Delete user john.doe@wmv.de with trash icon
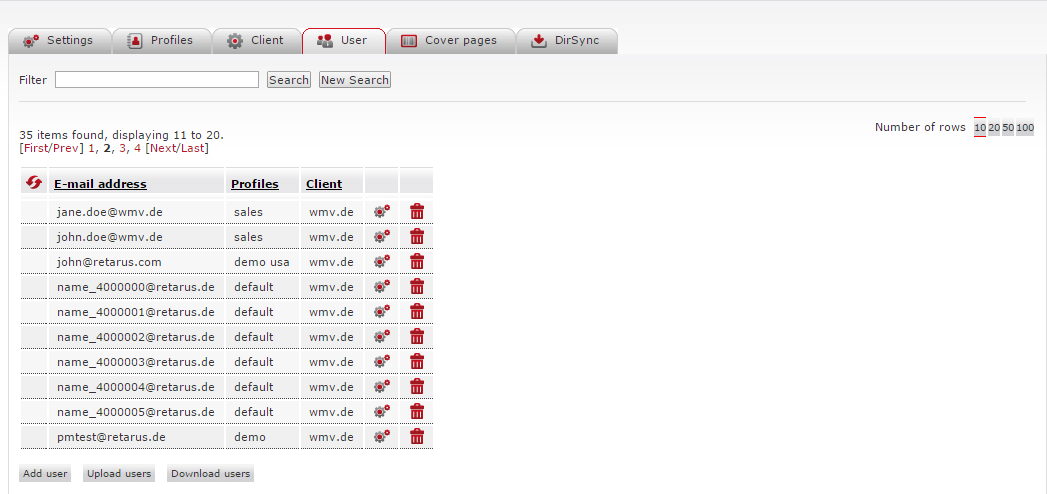 [417, 236]
